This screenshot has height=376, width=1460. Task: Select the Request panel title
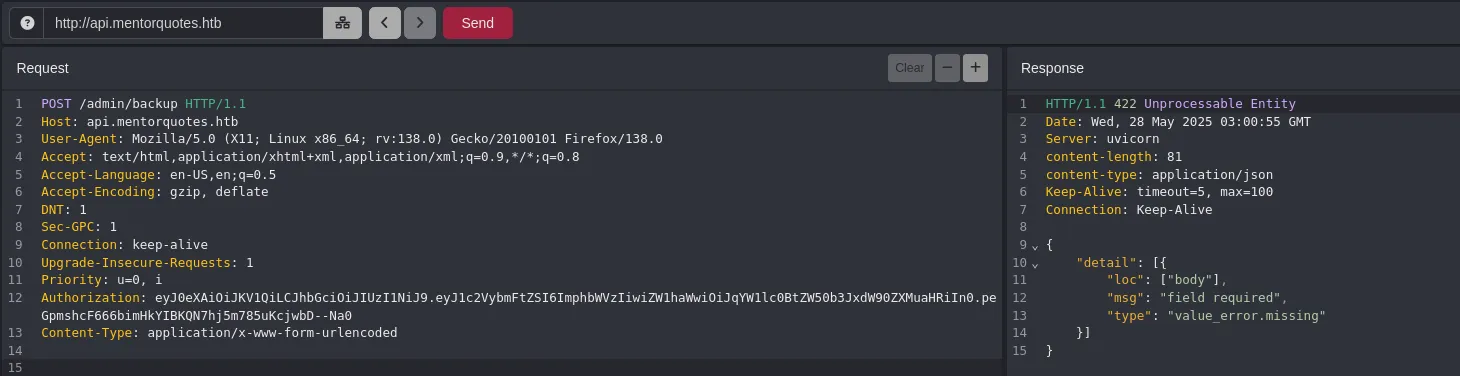pyautogui.click(x=43, y=68)
